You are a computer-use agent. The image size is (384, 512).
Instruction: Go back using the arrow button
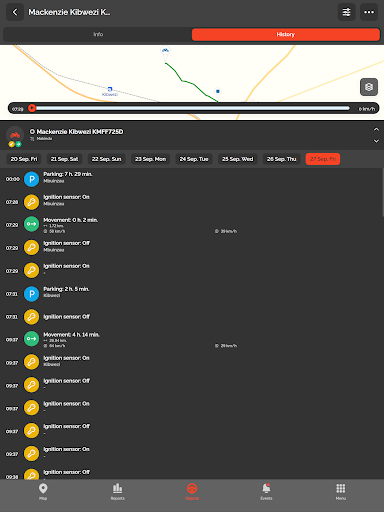click(x=15, y=12)
